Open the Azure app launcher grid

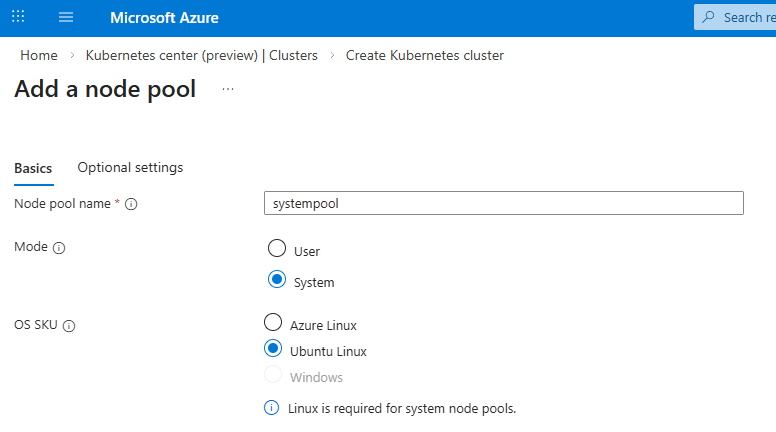coord(19,18)
